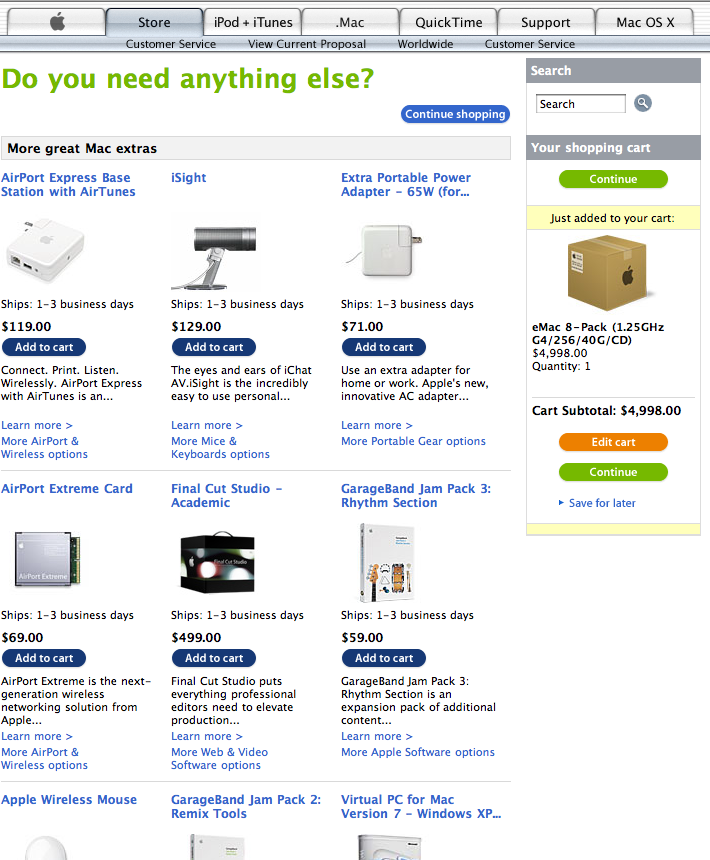Click the AirPort Express Base Station image
Image resolution: width=710 pixels, height=860 pixels.
[45, 251]
